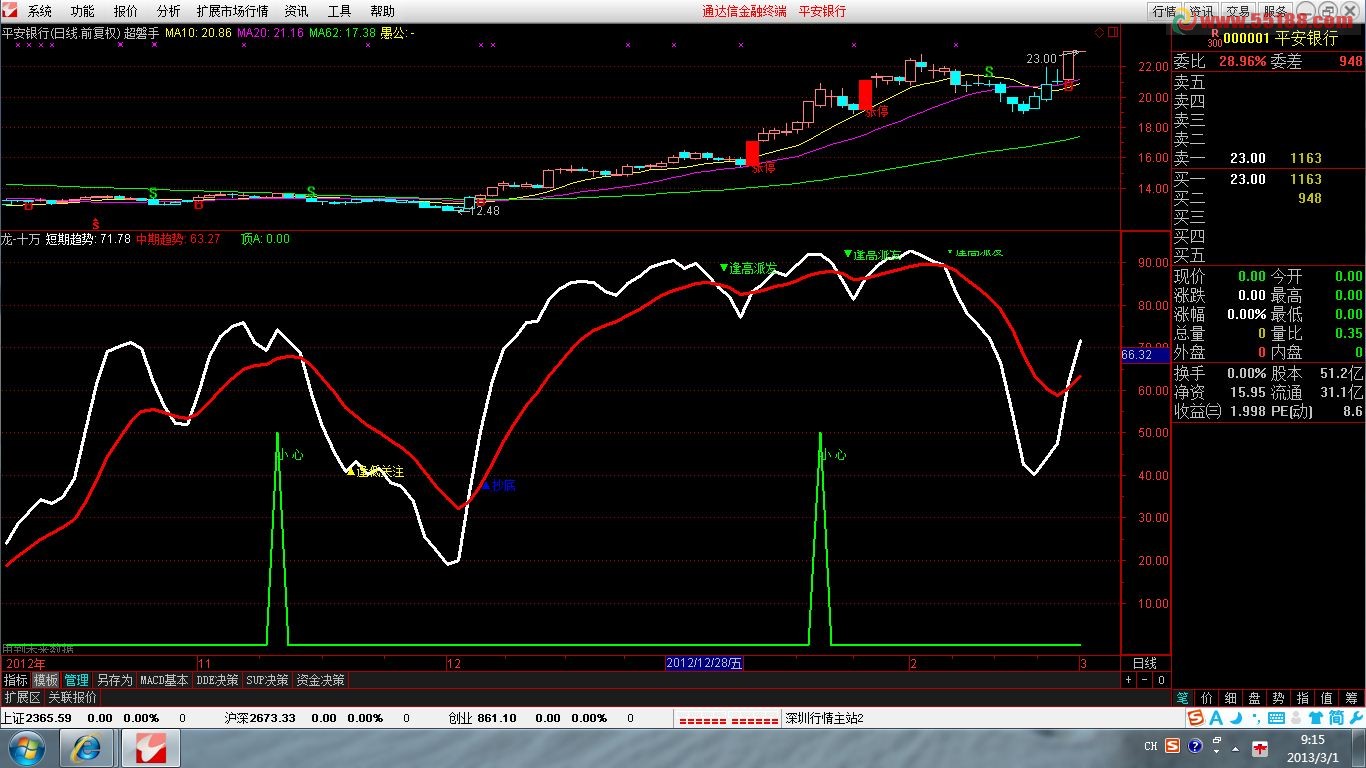Select the 值 tab in quote panel
1366x768 pixels.
coord(1327,698)
